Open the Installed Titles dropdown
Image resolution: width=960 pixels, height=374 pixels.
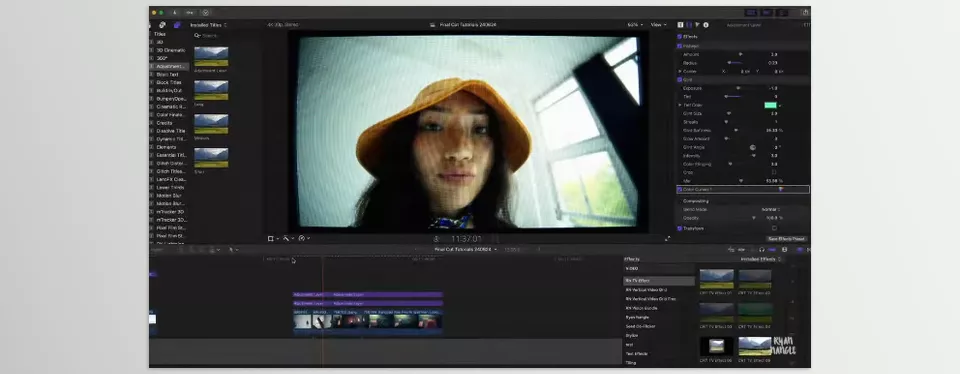point(208,25)
